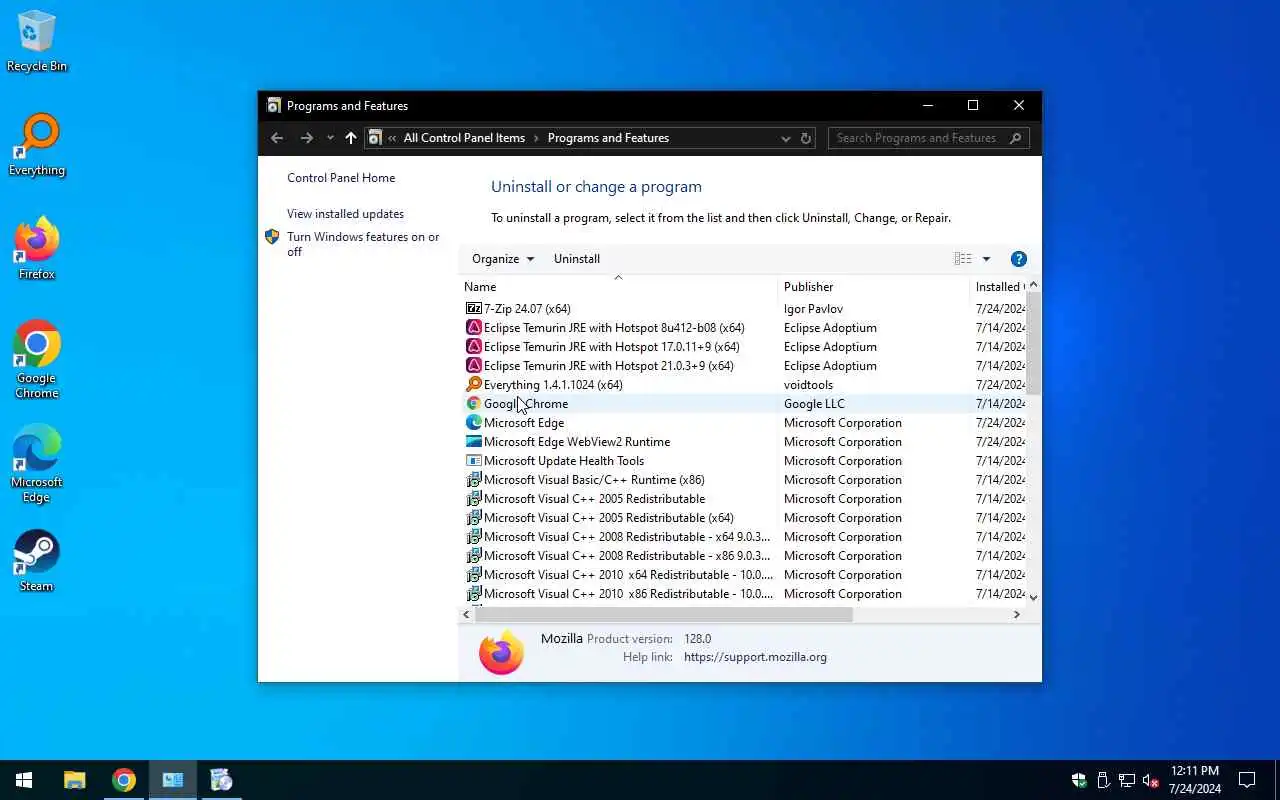This screenshot has width=1280, height=800.
Task: Open the support.mozilla.org help link
Action: point(755,657)
